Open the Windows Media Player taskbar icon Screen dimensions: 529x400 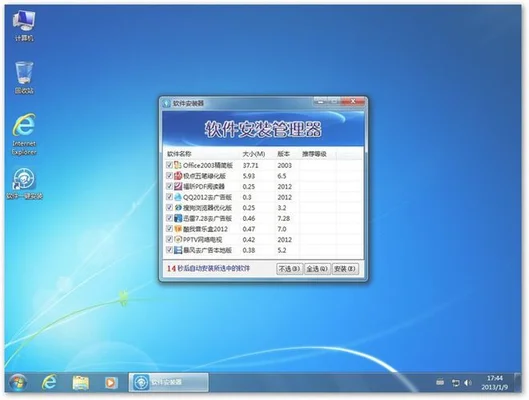111,382
